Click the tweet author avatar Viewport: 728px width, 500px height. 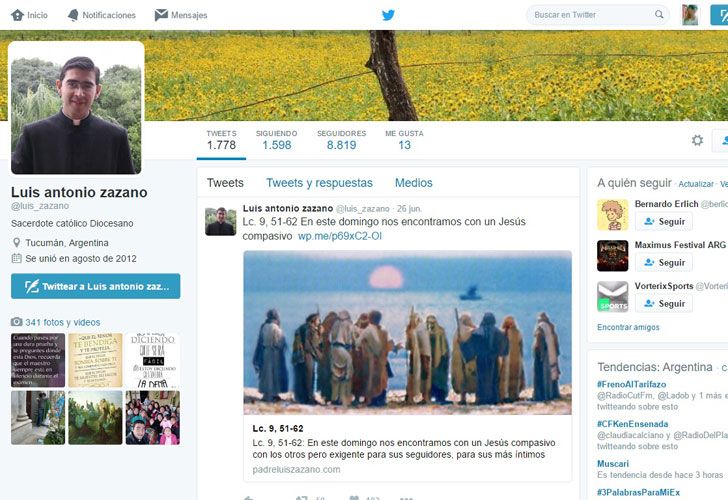click(221, 221)
